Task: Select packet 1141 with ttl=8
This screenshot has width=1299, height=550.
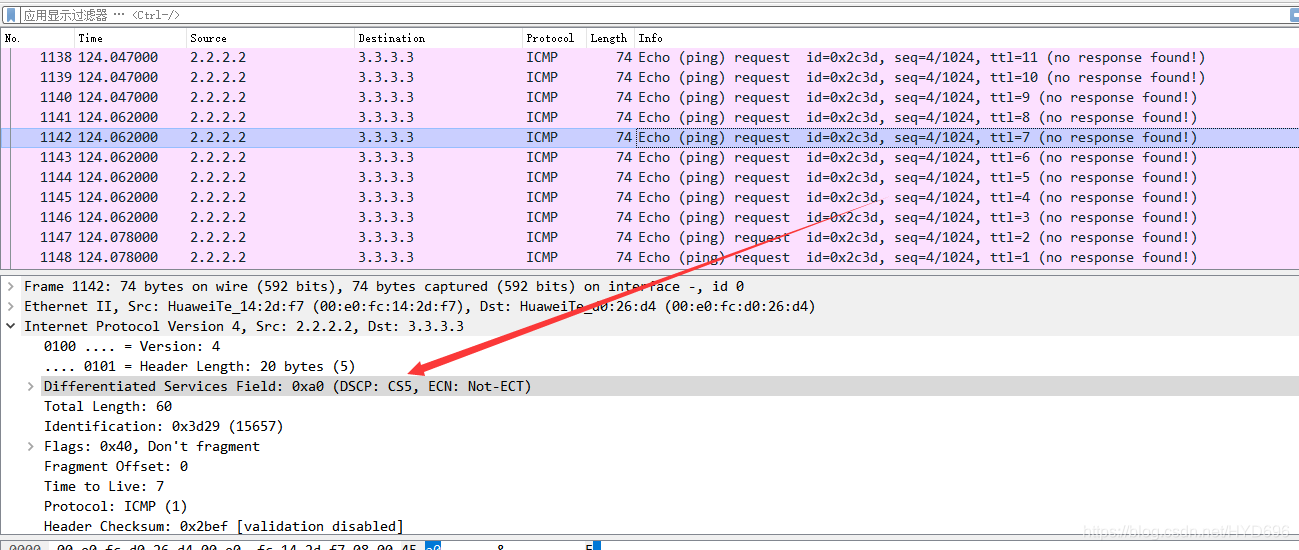Action: [x=650, y=118]
